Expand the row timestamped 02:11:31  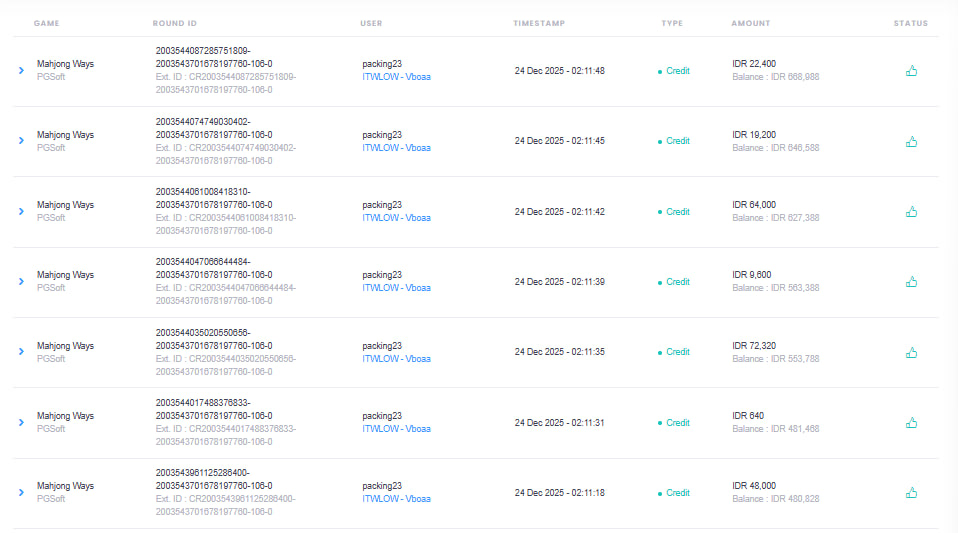click(21, 422)
